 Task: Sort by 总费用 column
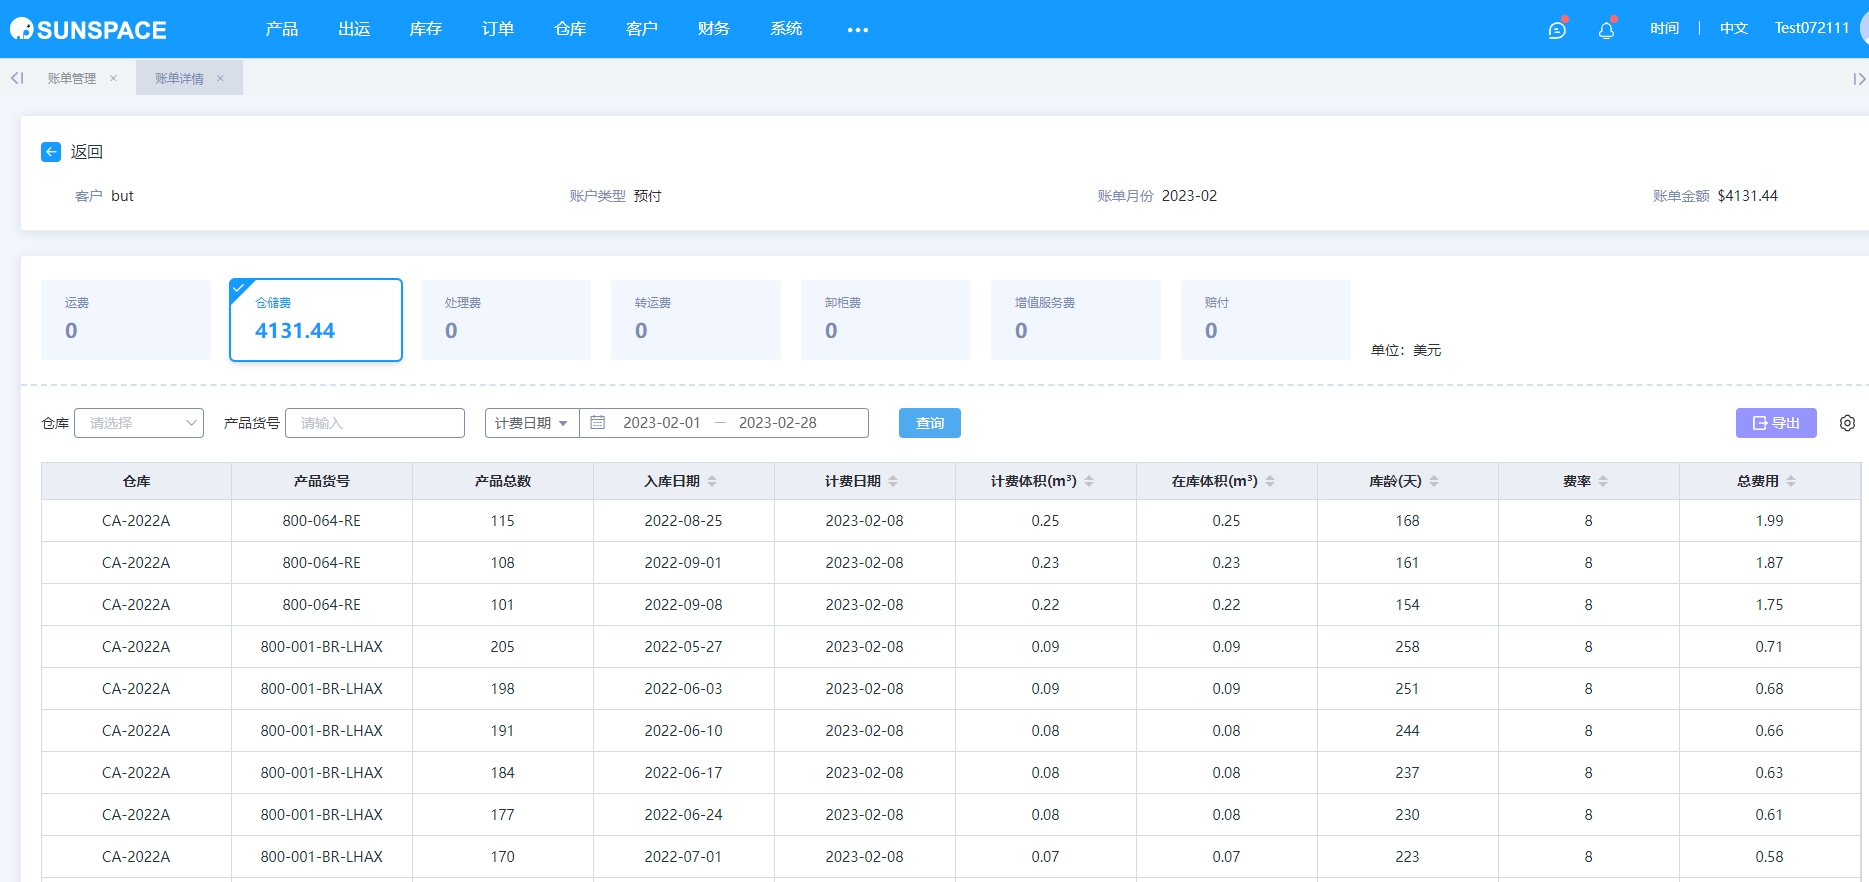pyautogui.click(x=1791, y=481)
